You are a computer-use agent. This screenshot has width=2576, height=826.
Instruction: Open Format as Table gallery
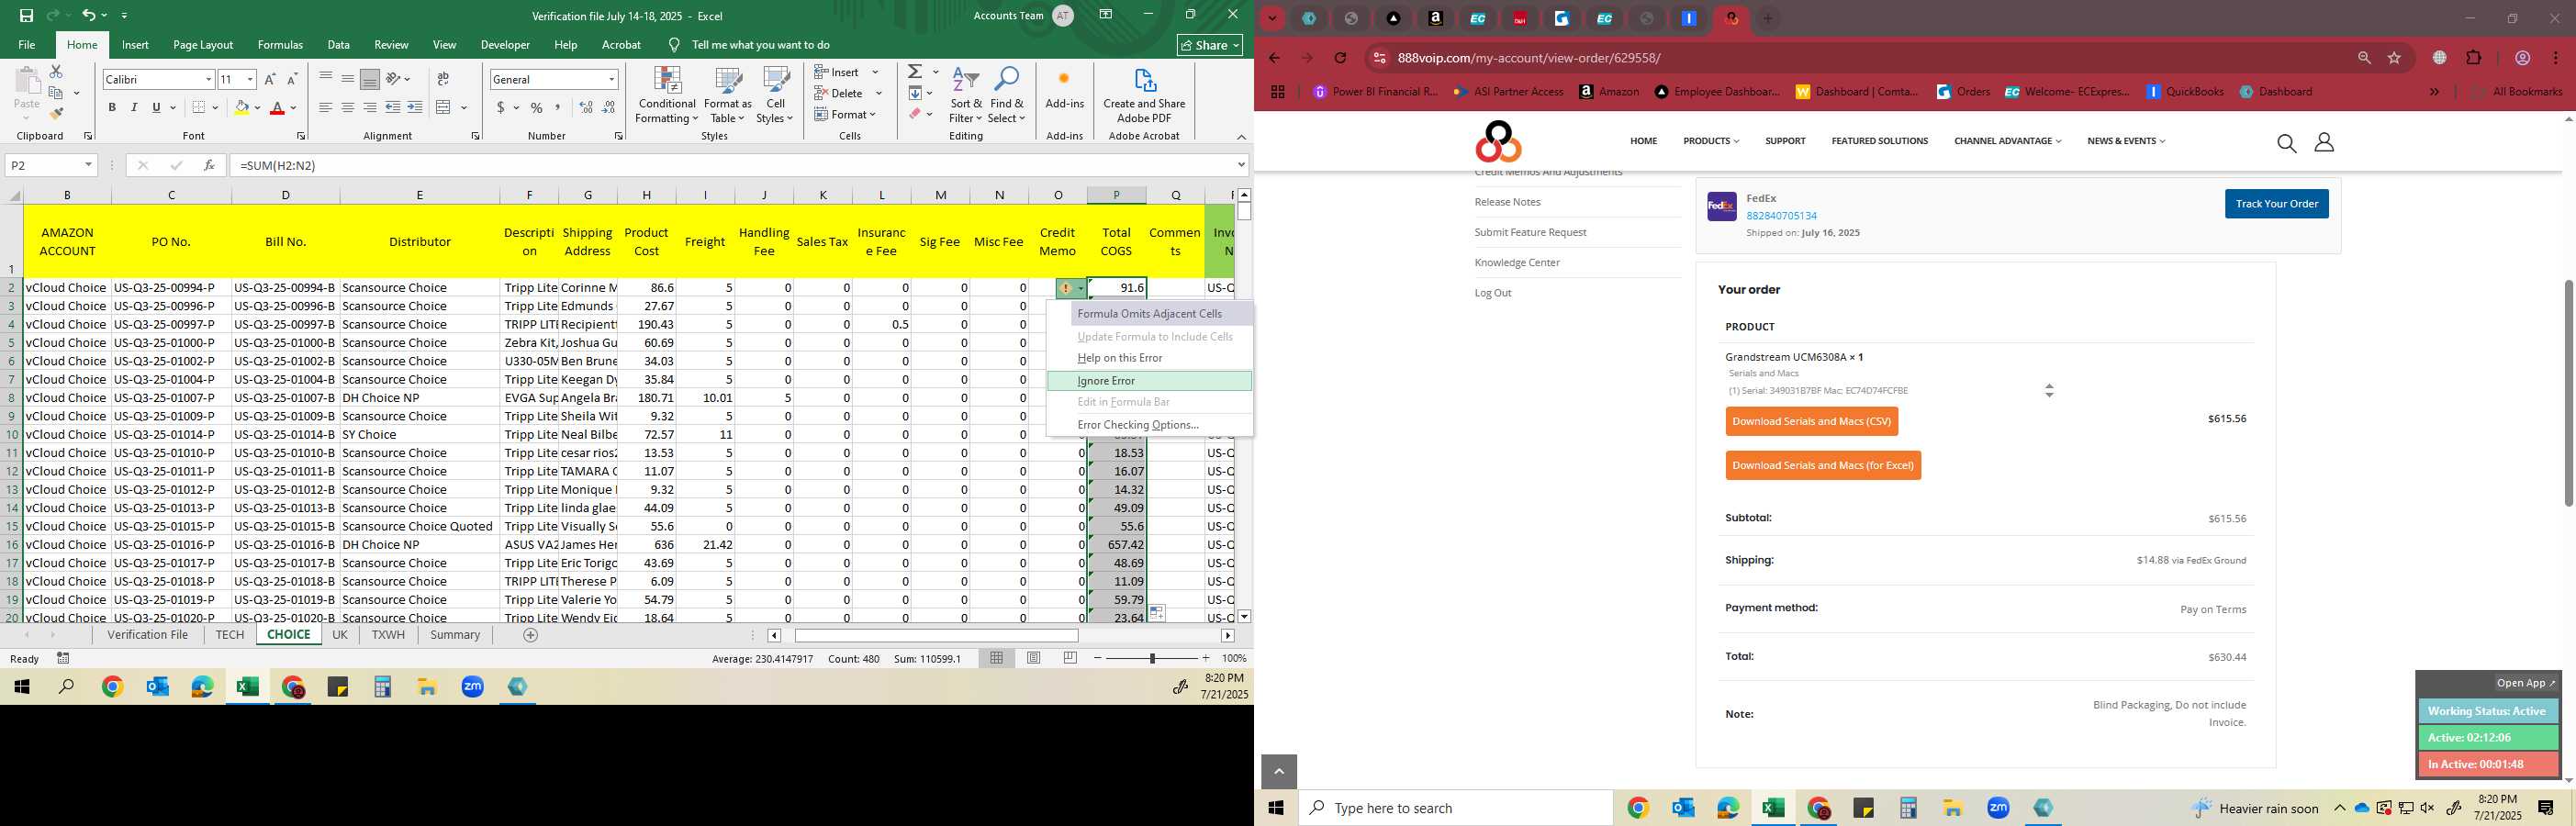point(728,96)
